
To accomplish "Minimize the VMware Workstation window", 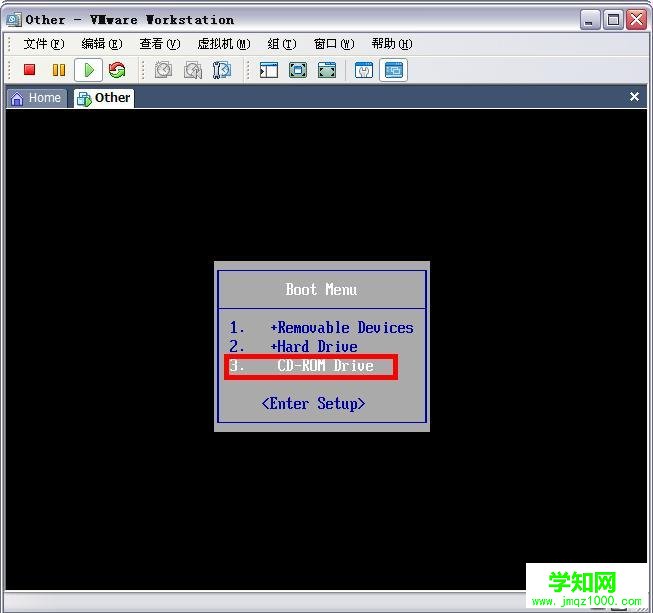I will pyautogui.click(x=589, y=20).
